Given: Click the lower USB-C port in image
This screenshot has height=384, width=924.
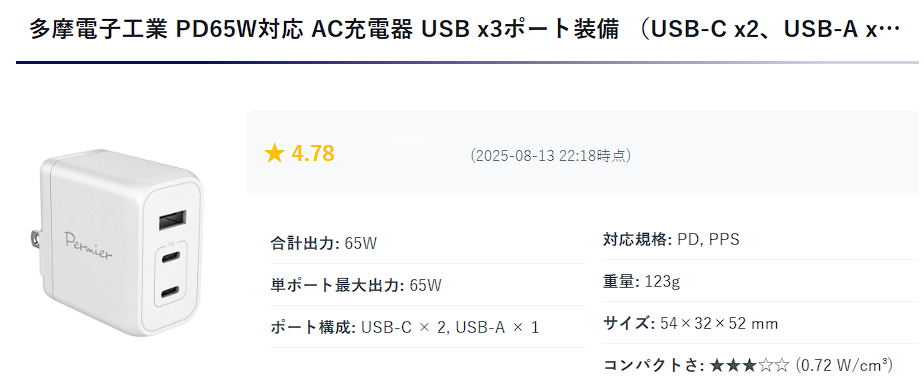Looking at the screenshot, I should coord(170,291).
